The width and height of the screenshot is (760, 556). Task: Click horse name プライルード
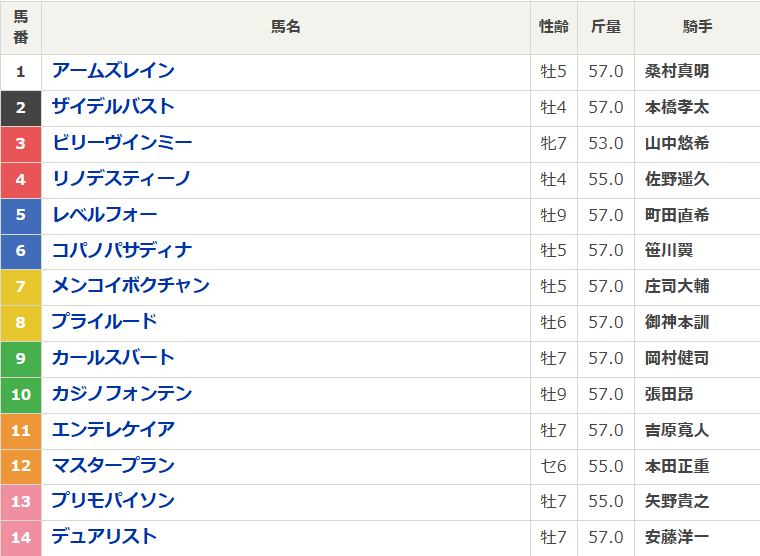tap(105, 322)
